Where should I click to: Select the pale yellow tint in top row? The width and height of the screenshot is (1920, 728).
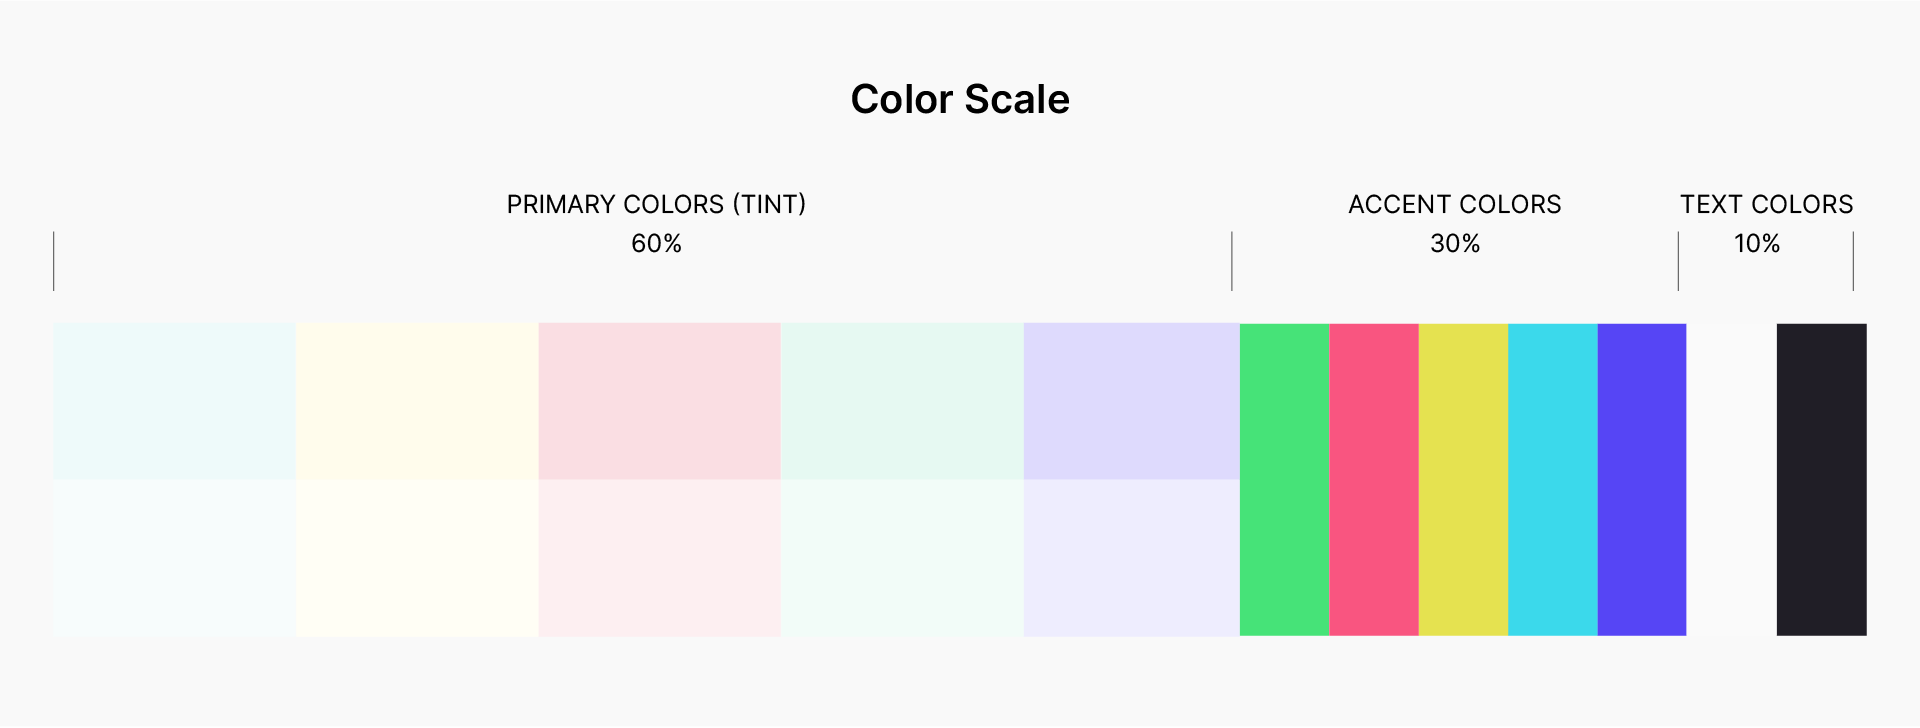[417, 401]
